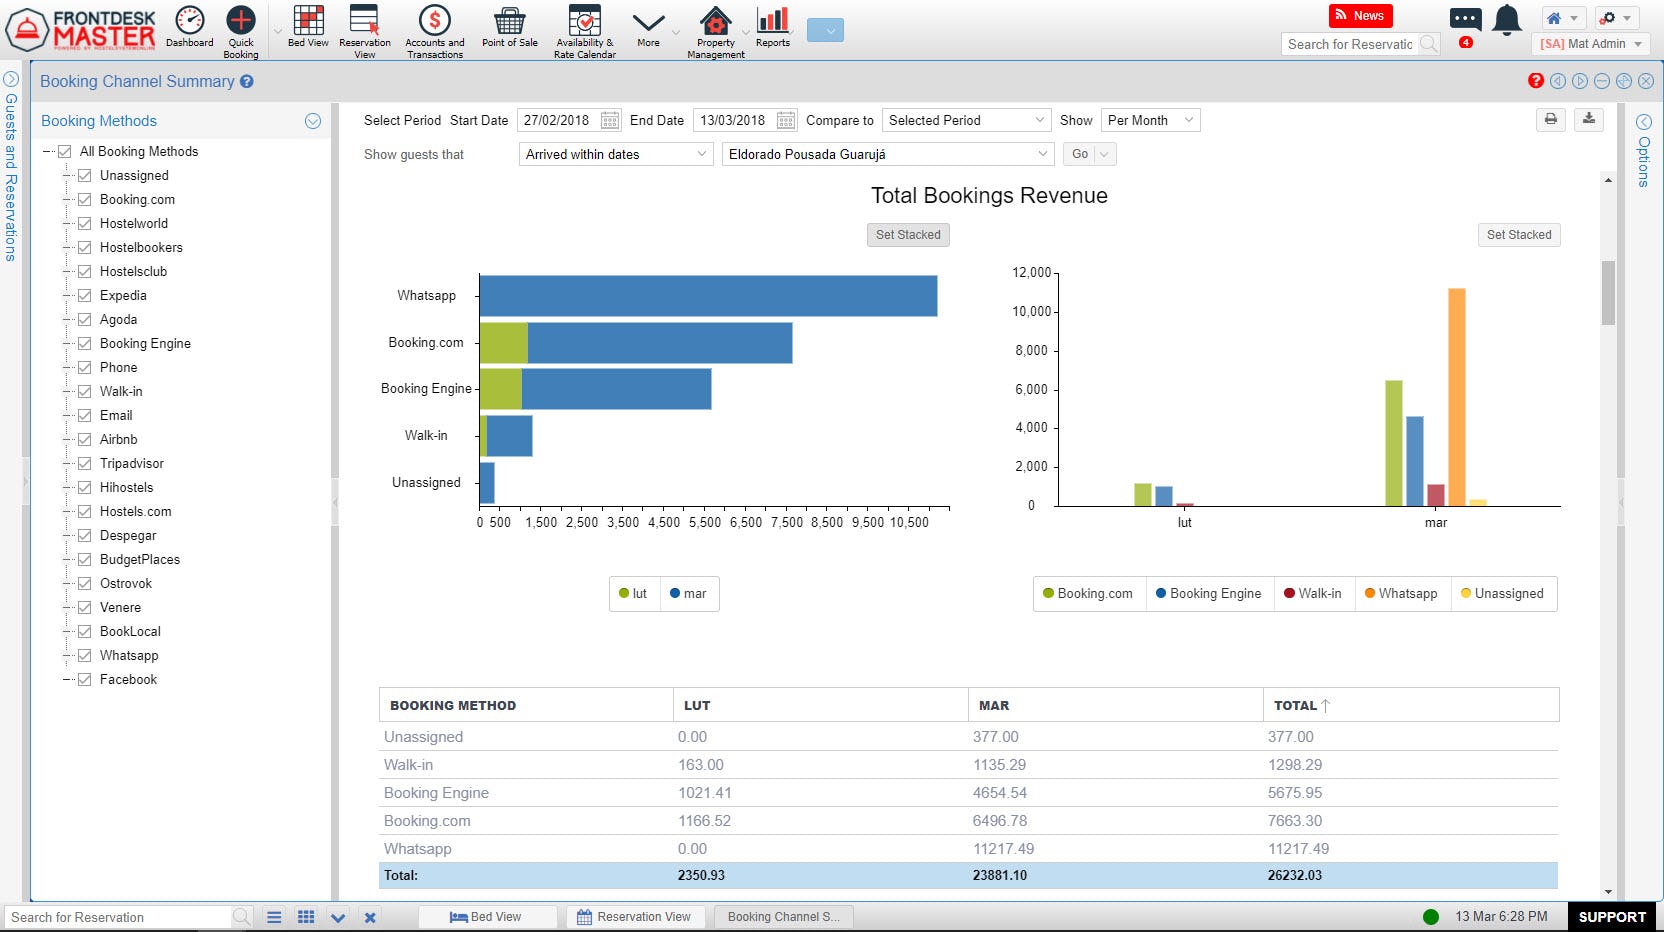Open Compare to Selected Period dropdown
Screen dimensions: 1664x932
tap(966, 120)
